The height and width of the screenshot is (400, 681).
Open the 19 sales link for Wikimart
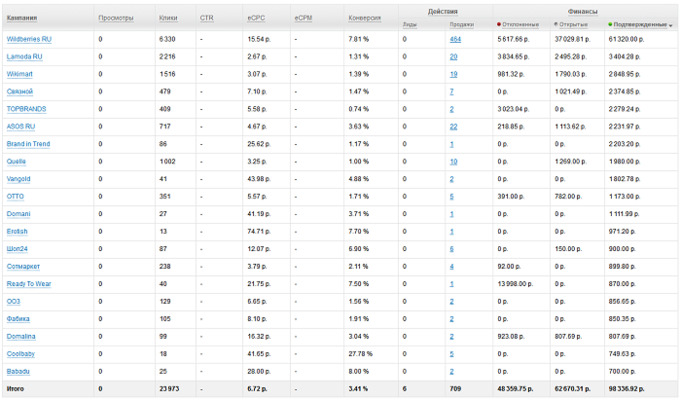453,74
